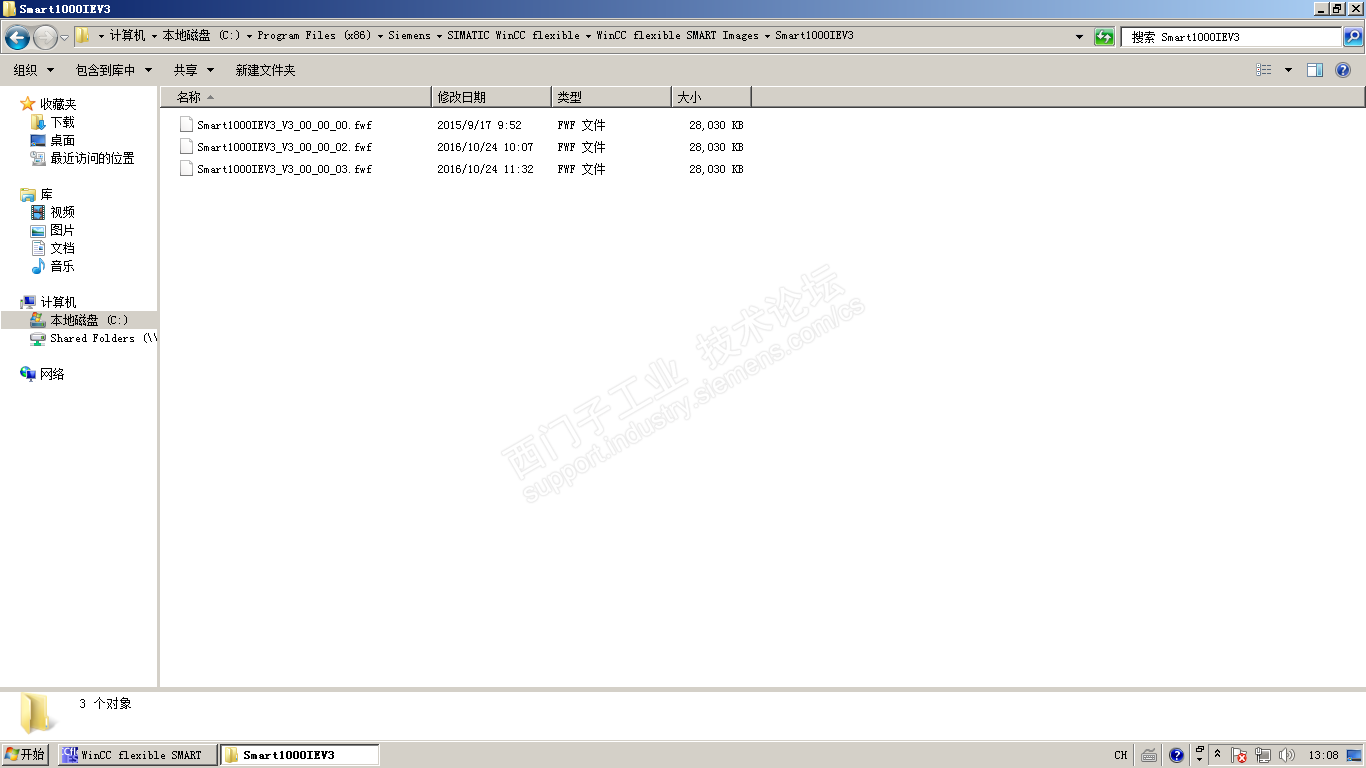
Task: Switch to WinCC flexible SMART taskbar window
Action: (x=137, y=755)
